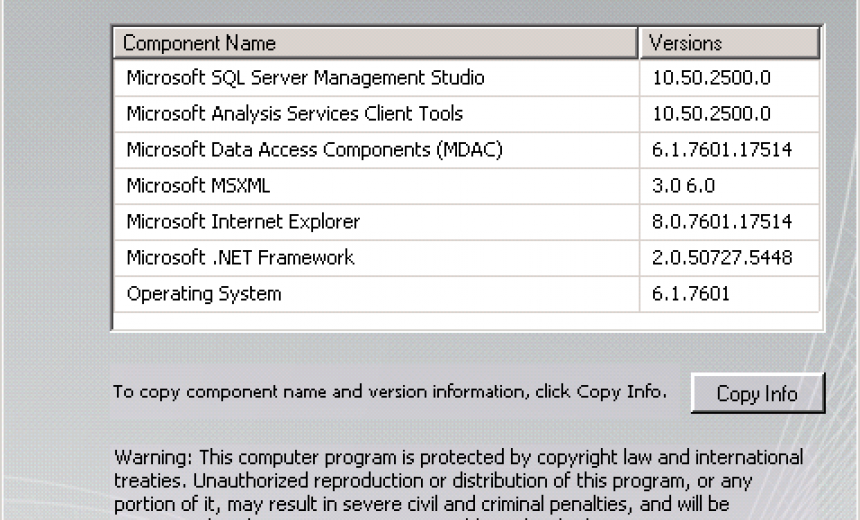Viewport: 860px width, 520px height.
Task: Select the Microsoft Analysis Services Client Tools row
Action: tap(467, 114)
